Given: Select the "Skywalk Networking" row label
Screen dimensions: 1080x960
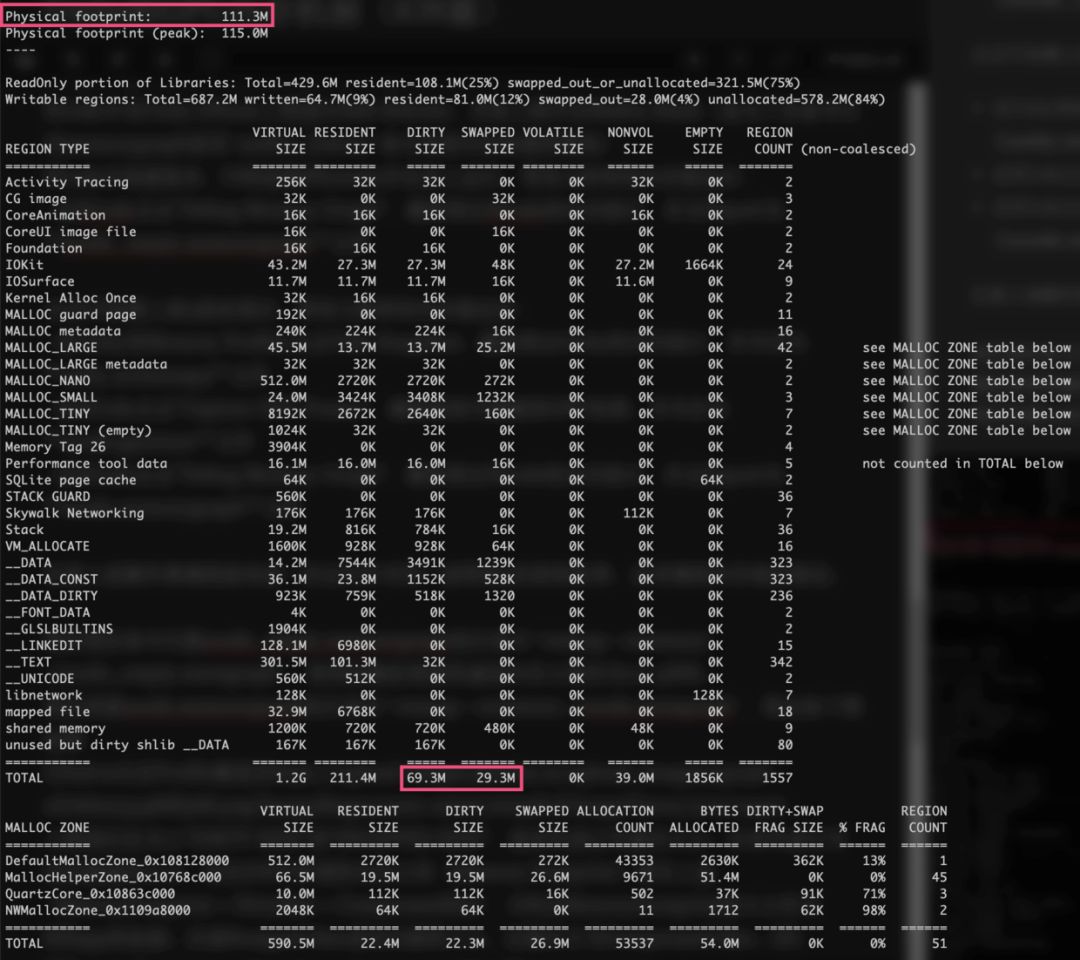Looking at the screenshot, I should point(74,512).
